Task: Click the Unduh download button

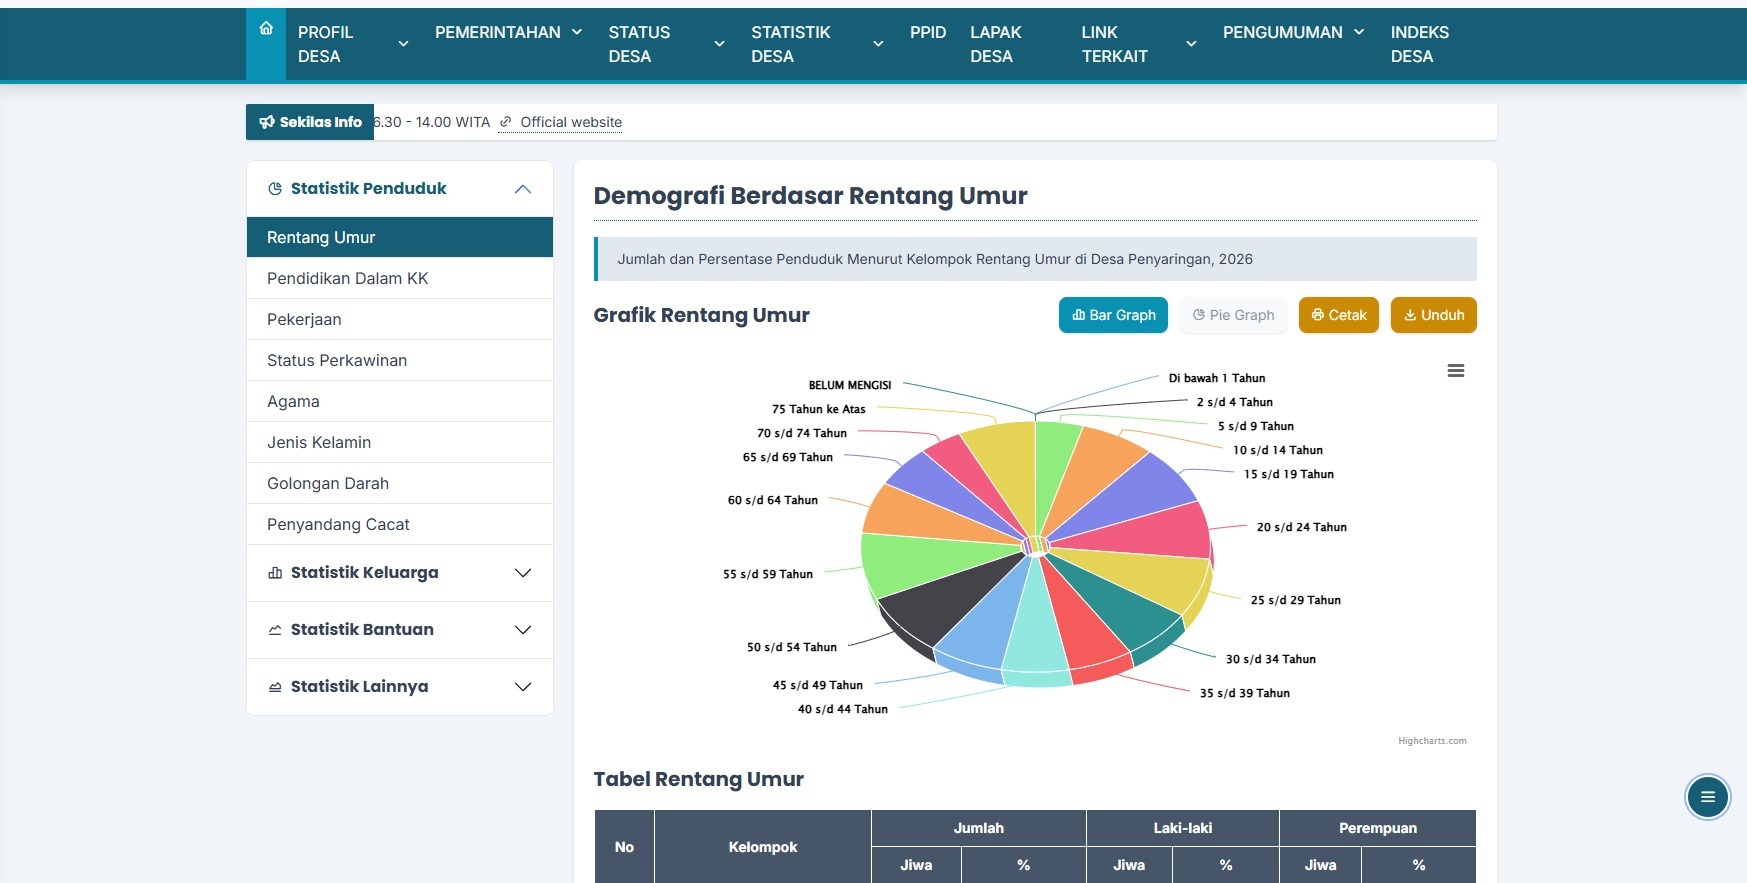Action: pyautogui.click(x=1434, y=315)
